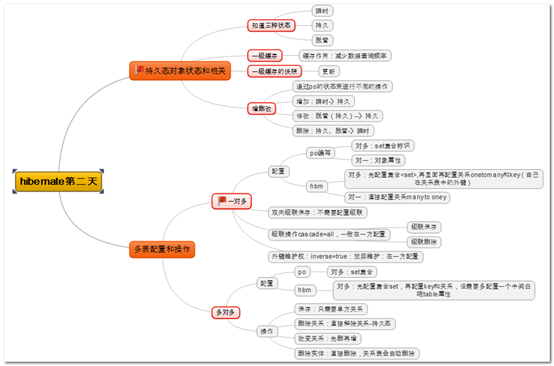Screen dimensions: 554x366
Task: Select the 知道三种状态 subtopic
Action: [271, 25]
